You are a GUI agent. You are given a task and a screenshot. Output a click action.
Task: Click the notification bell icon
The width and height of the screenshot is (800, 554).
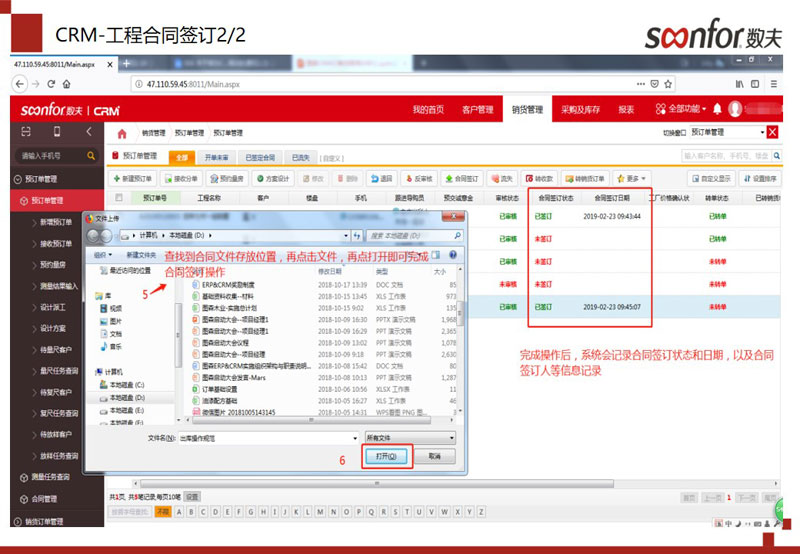pyautogui.click(x=716, y=109)
